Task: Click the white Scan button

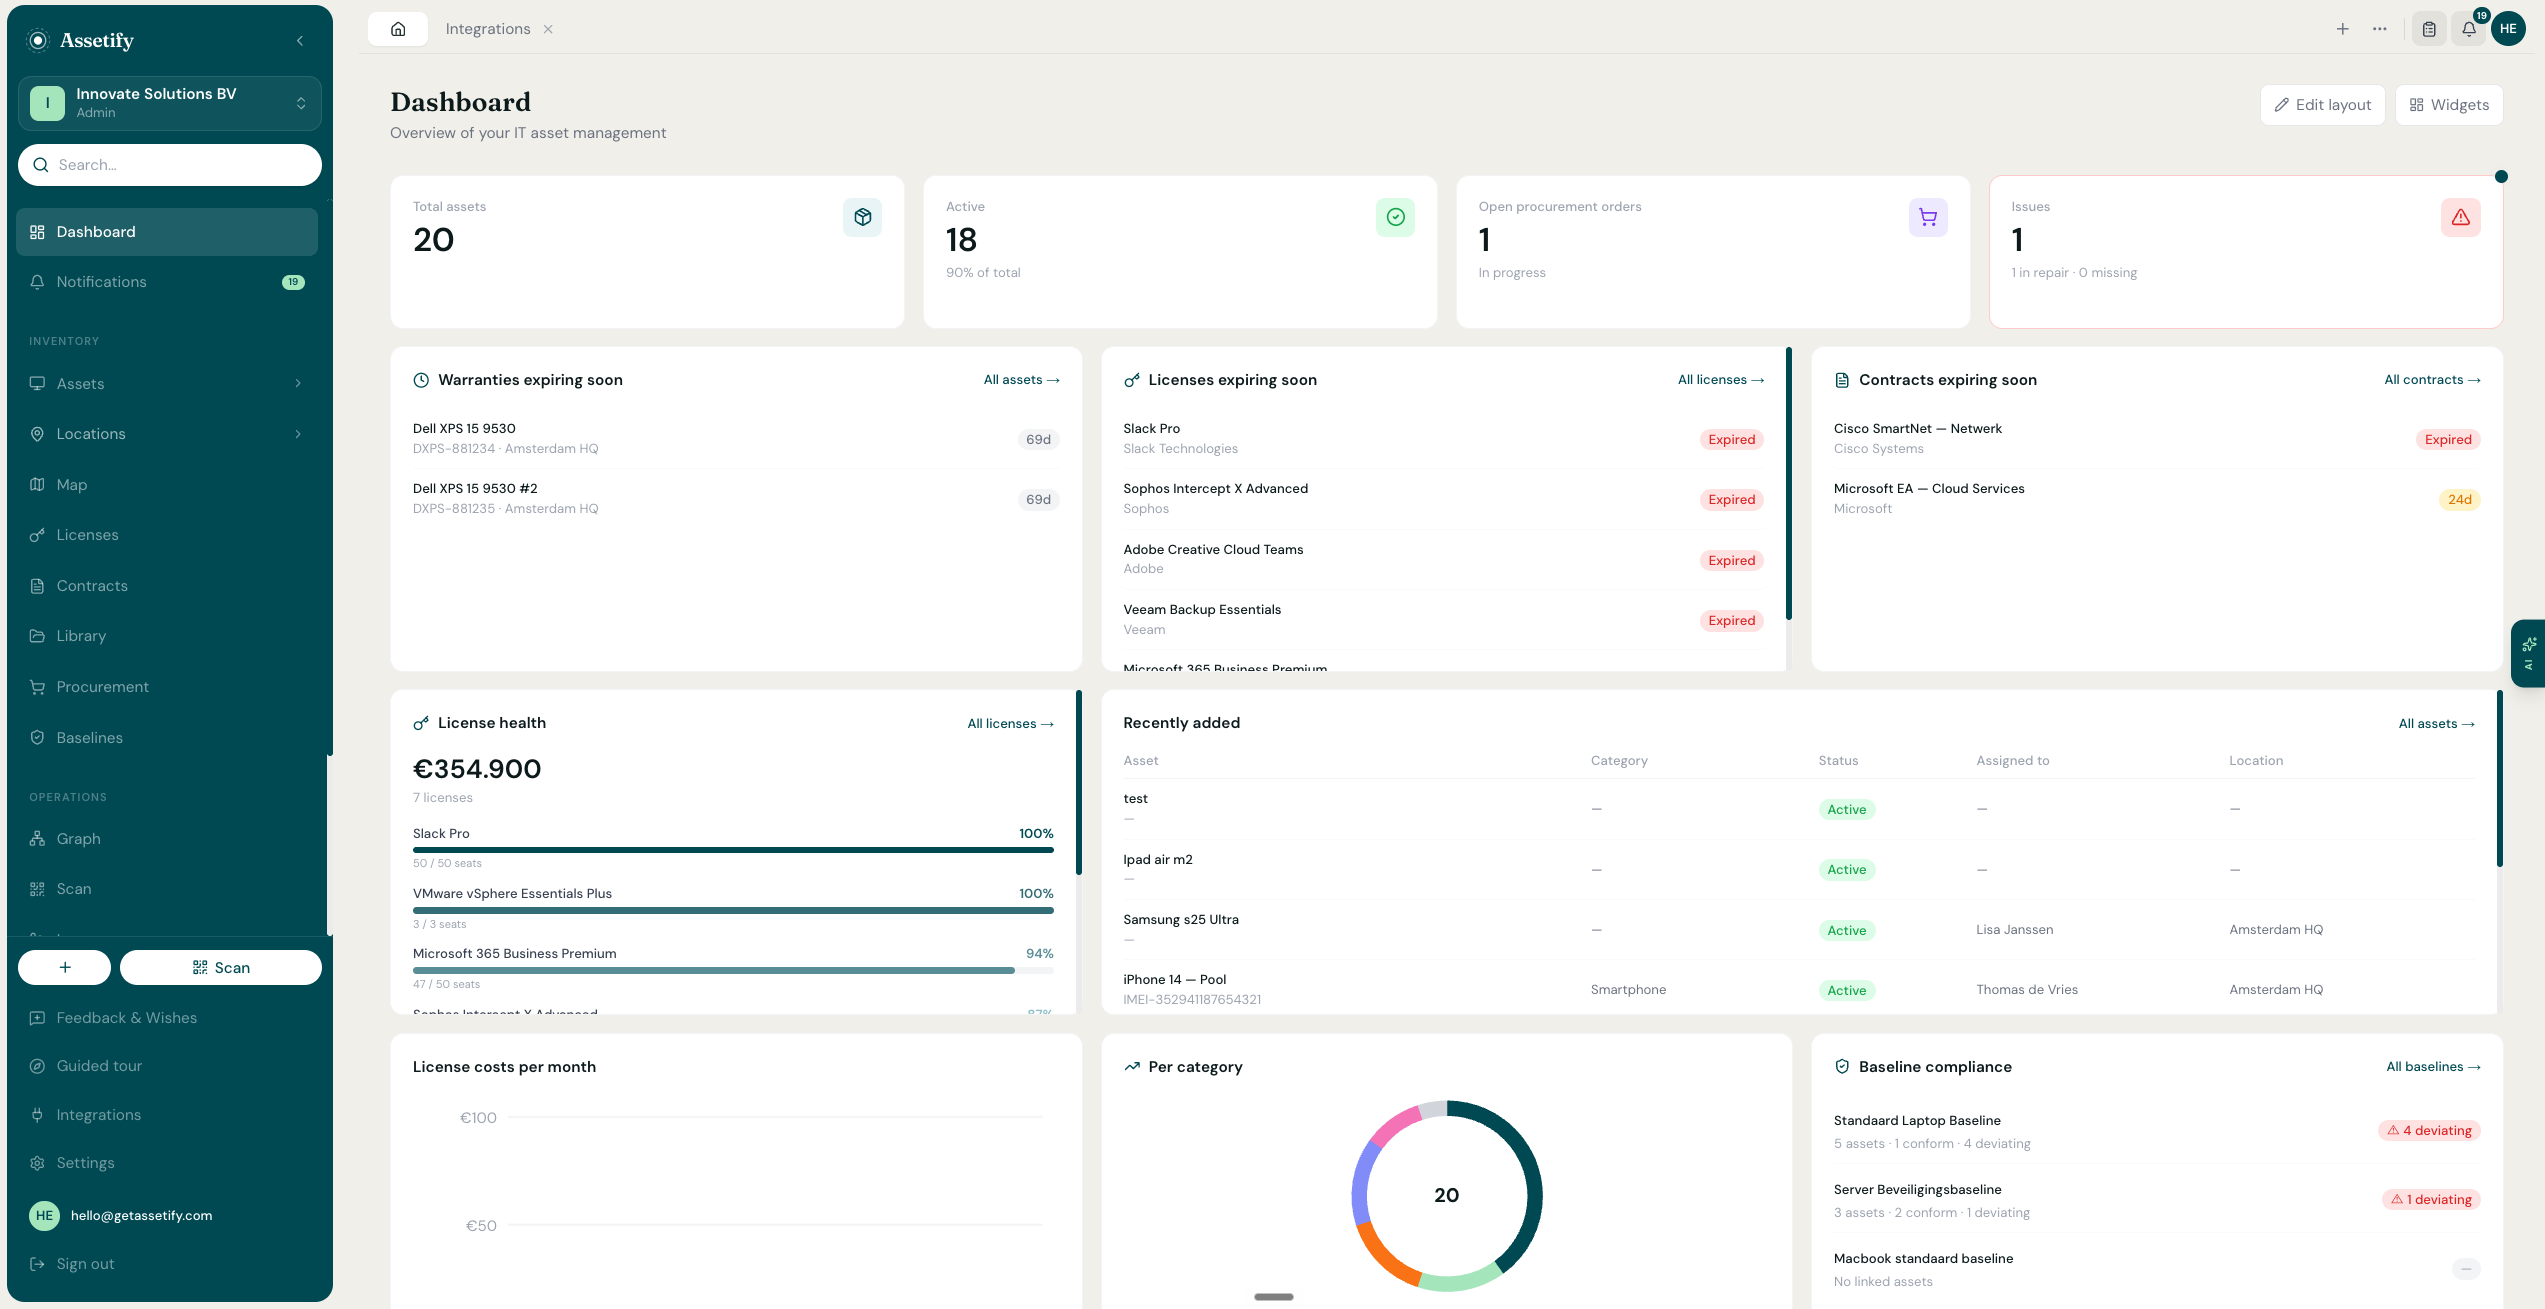Action: click(x=221, y=968)
